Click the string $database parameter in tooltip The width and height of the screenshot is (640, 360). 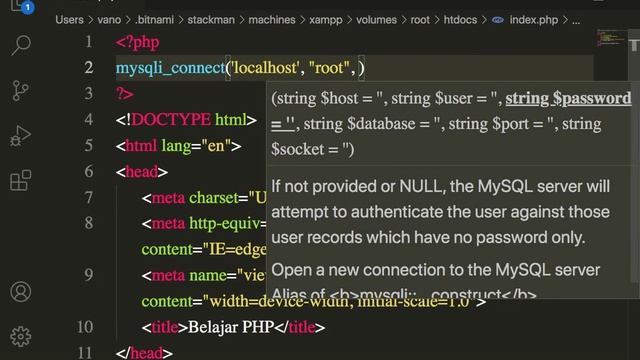pos(371,124)
